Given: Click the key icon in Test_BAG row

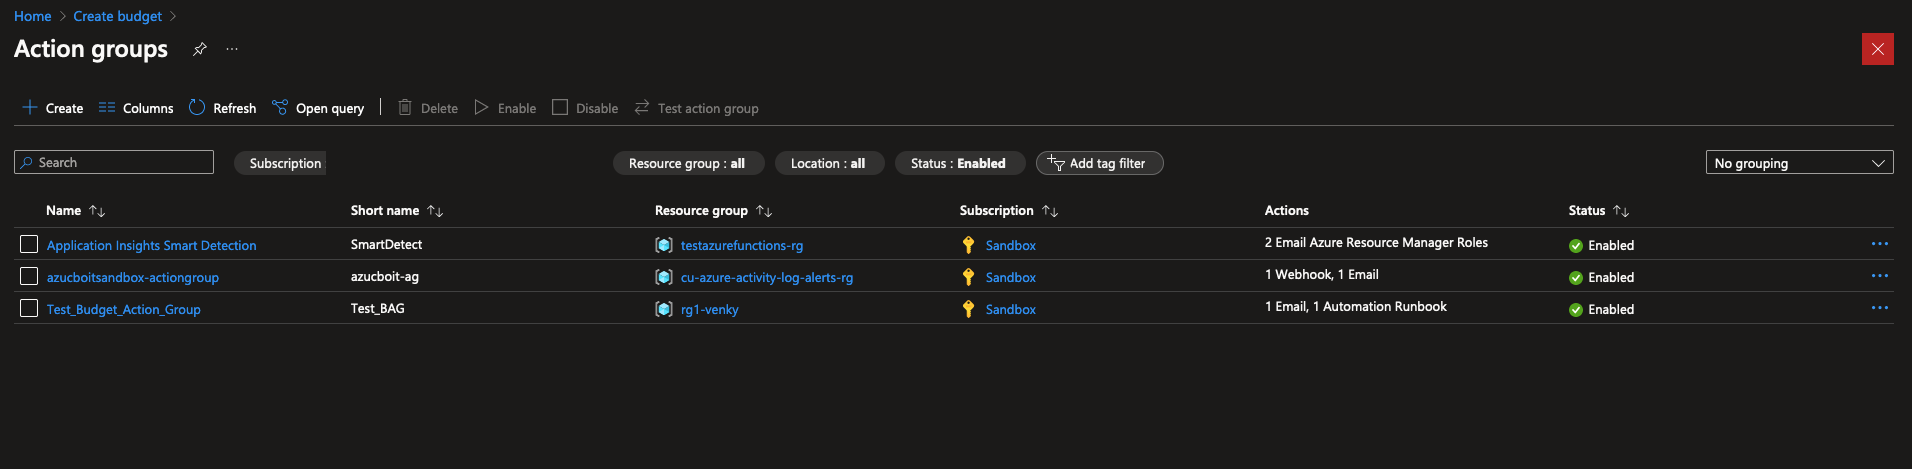Looking at the screenshot, I should point(968,309).
